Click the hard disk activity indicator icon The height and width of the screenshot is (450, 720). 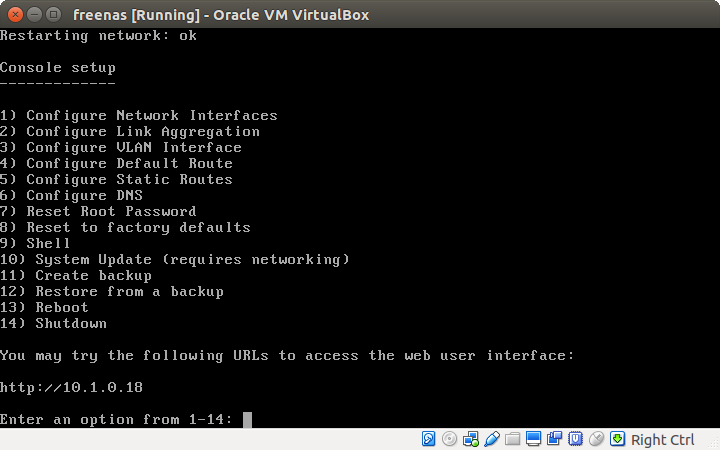tap(428, 439)
